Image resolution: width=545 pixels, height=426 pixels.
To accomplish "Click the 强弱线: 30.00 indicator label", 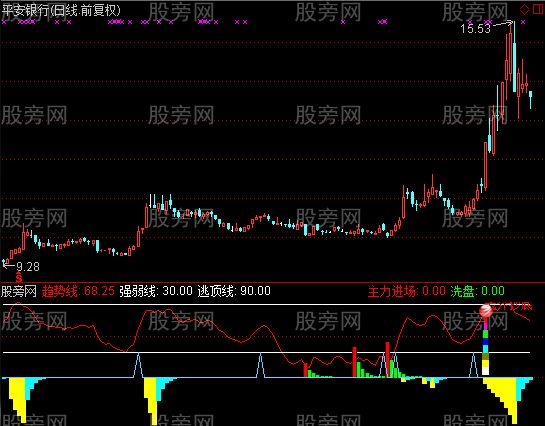I will [156, 291].
